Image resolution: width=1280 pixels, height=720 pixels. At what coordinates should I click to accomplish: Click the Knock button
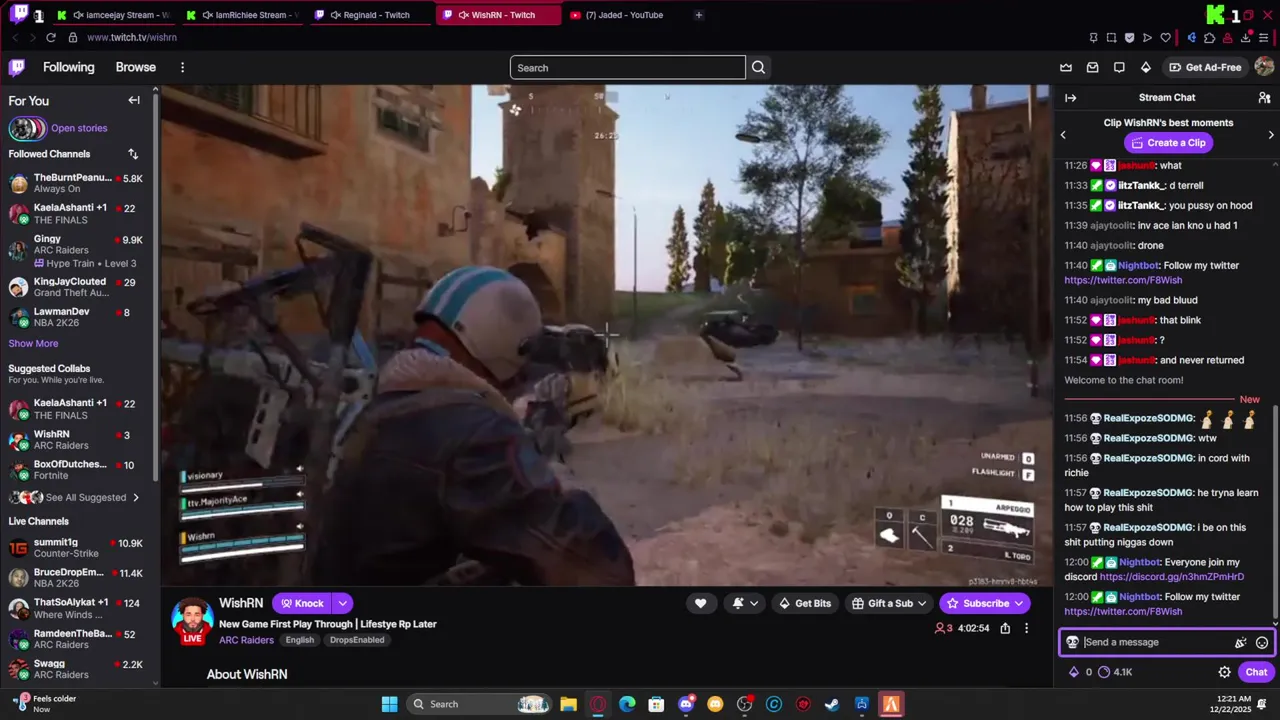(302, 603)
